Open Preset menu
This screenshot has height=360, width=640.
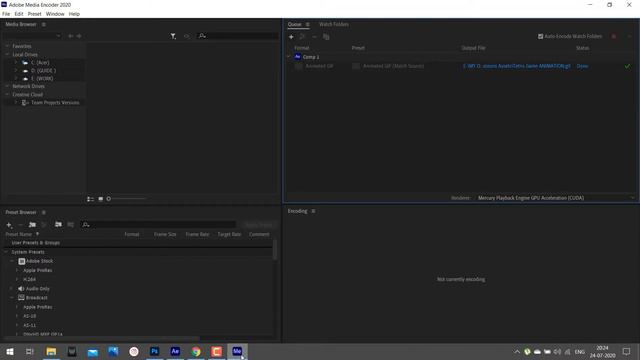coord(34,14)
